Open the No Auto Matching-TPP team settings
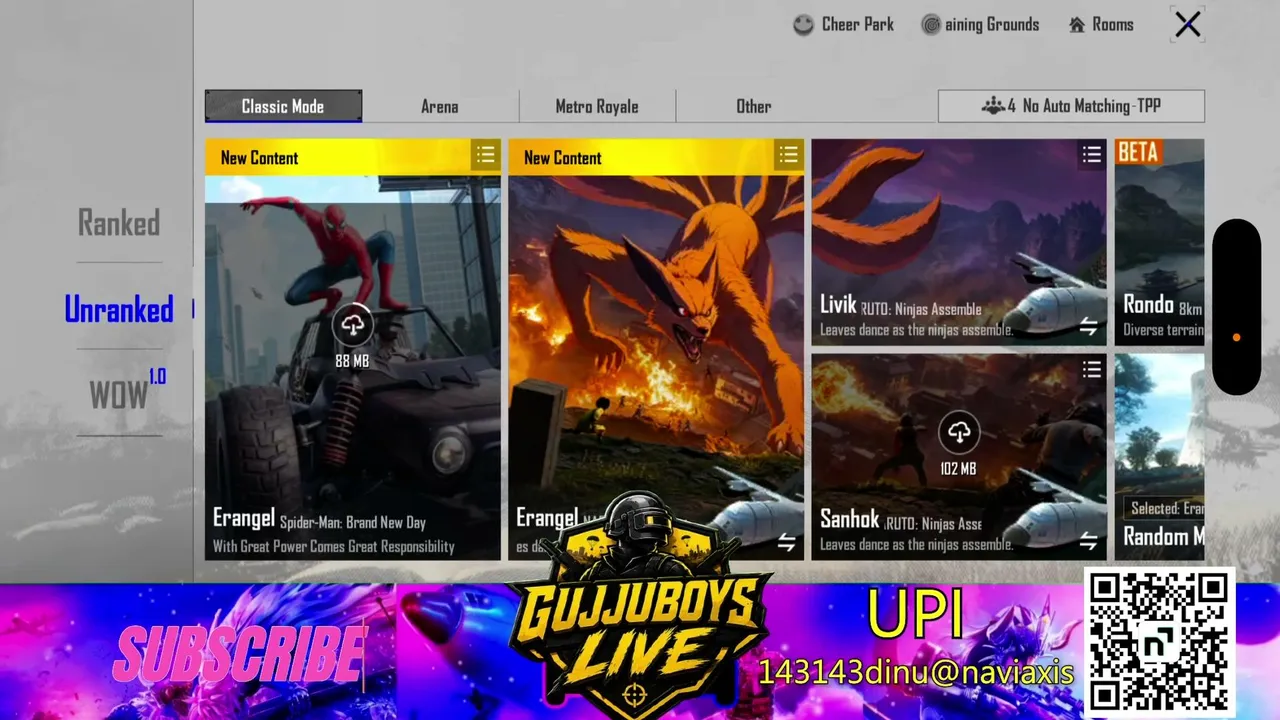 [x=1071, y=106]
